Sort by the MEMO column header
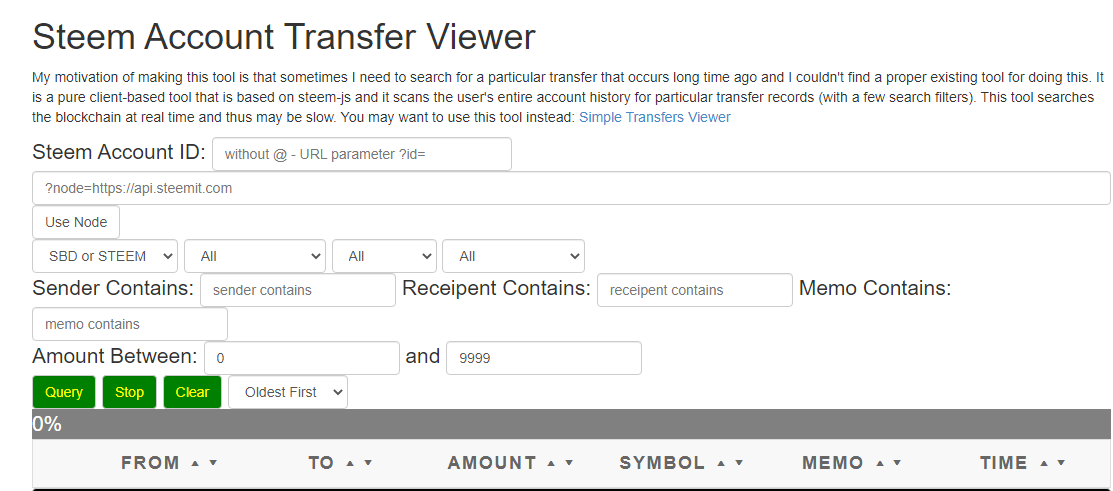The height and width of the screenshot is (491, 1113). [833, 463]
